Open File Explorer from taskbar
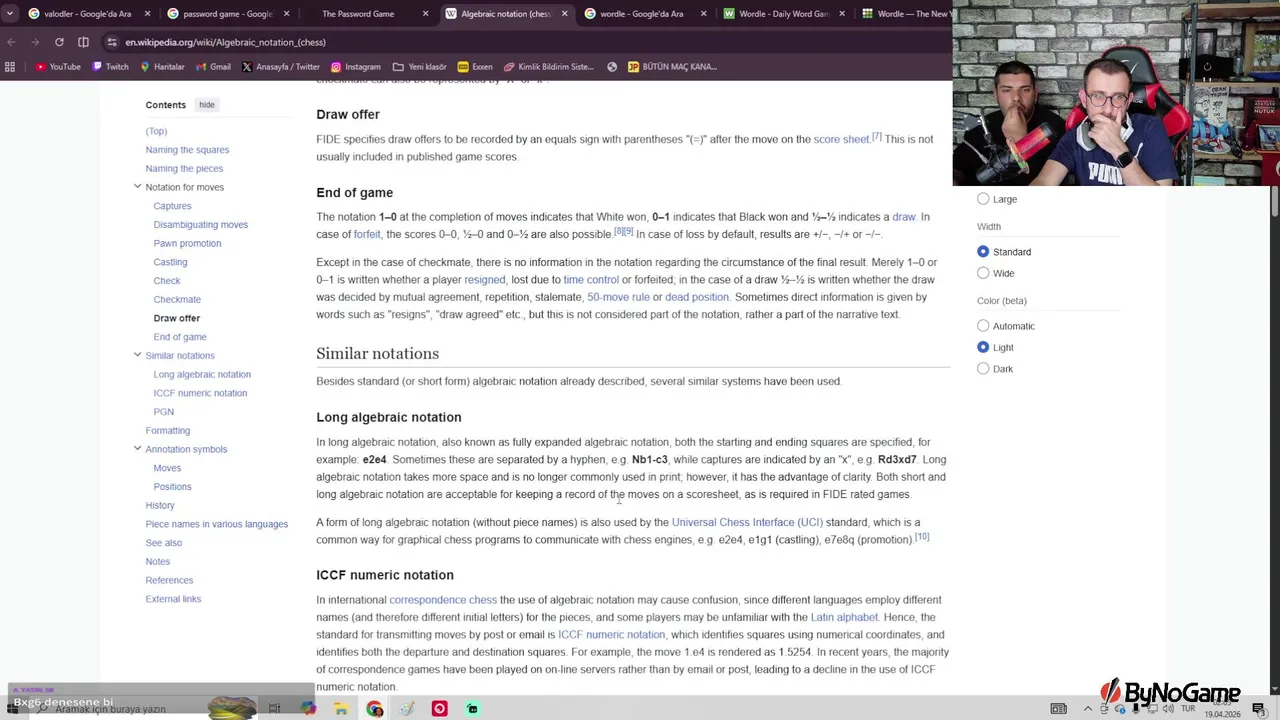 pyautogui.click(x=341, y=708)
